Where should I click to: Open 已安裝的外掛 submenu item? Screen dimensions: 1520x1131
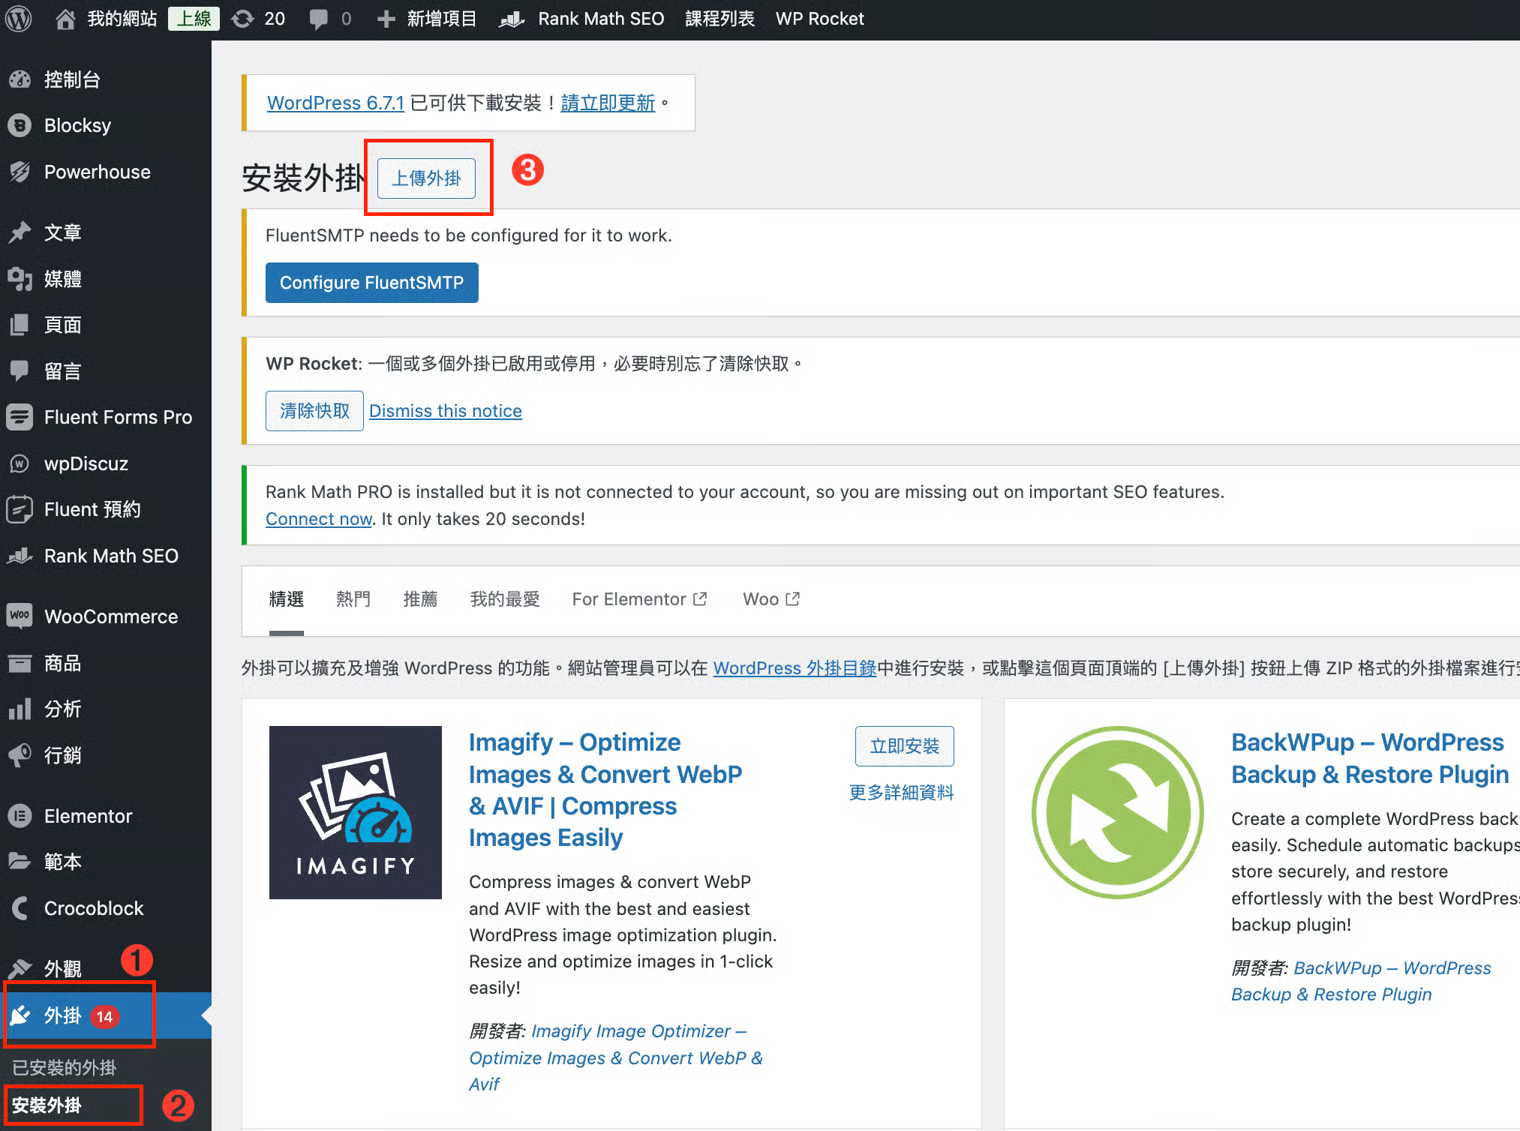click(64, 1068)
